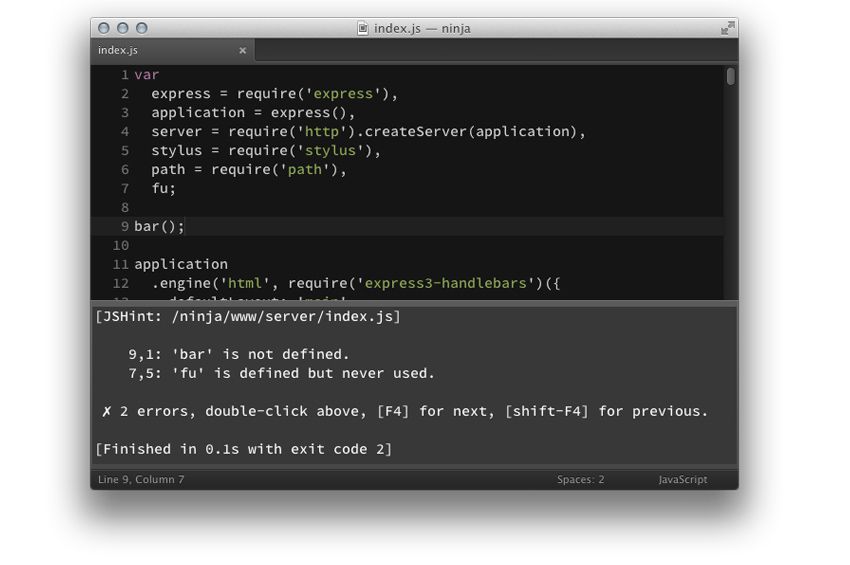Image resolution: width=850 pixels, height=565 pixels.
Task: Click the JSHint file path header line
Action: coord(247,316)
